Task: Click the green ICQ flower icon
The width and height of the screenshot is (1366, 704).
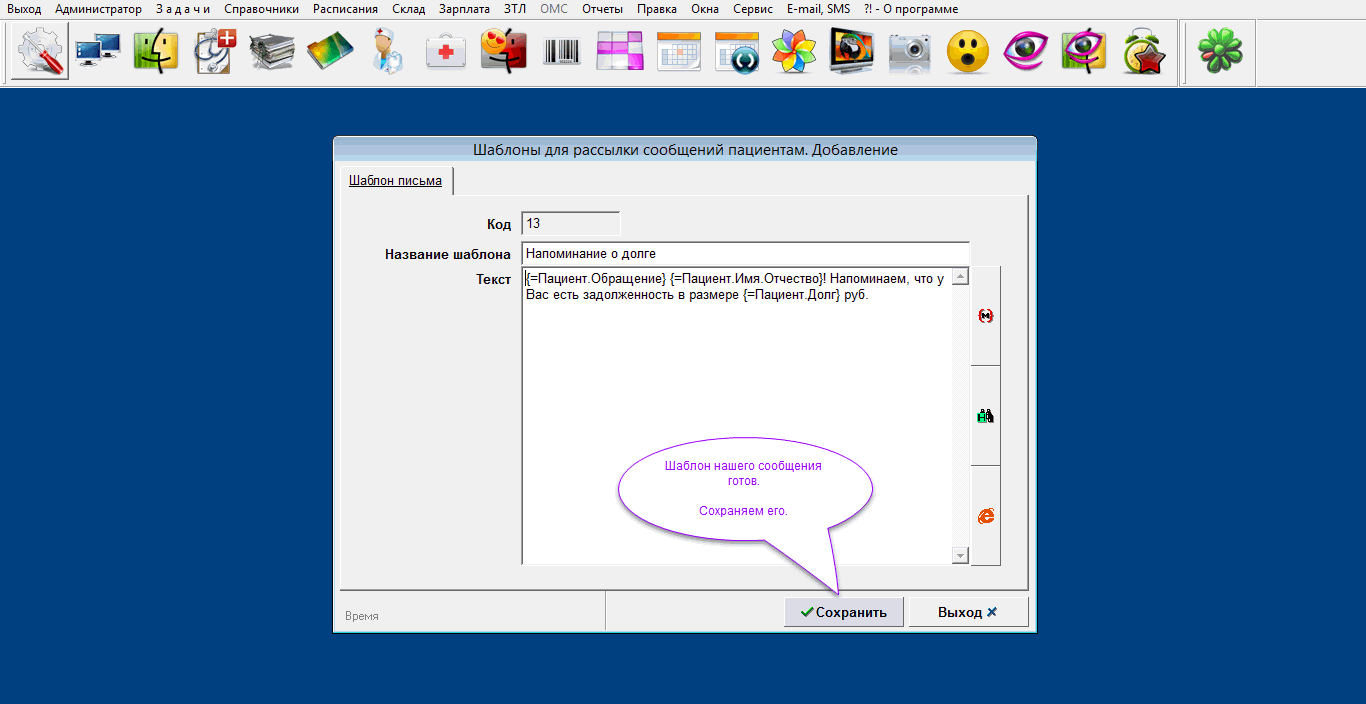Action: click(1220, 51)
